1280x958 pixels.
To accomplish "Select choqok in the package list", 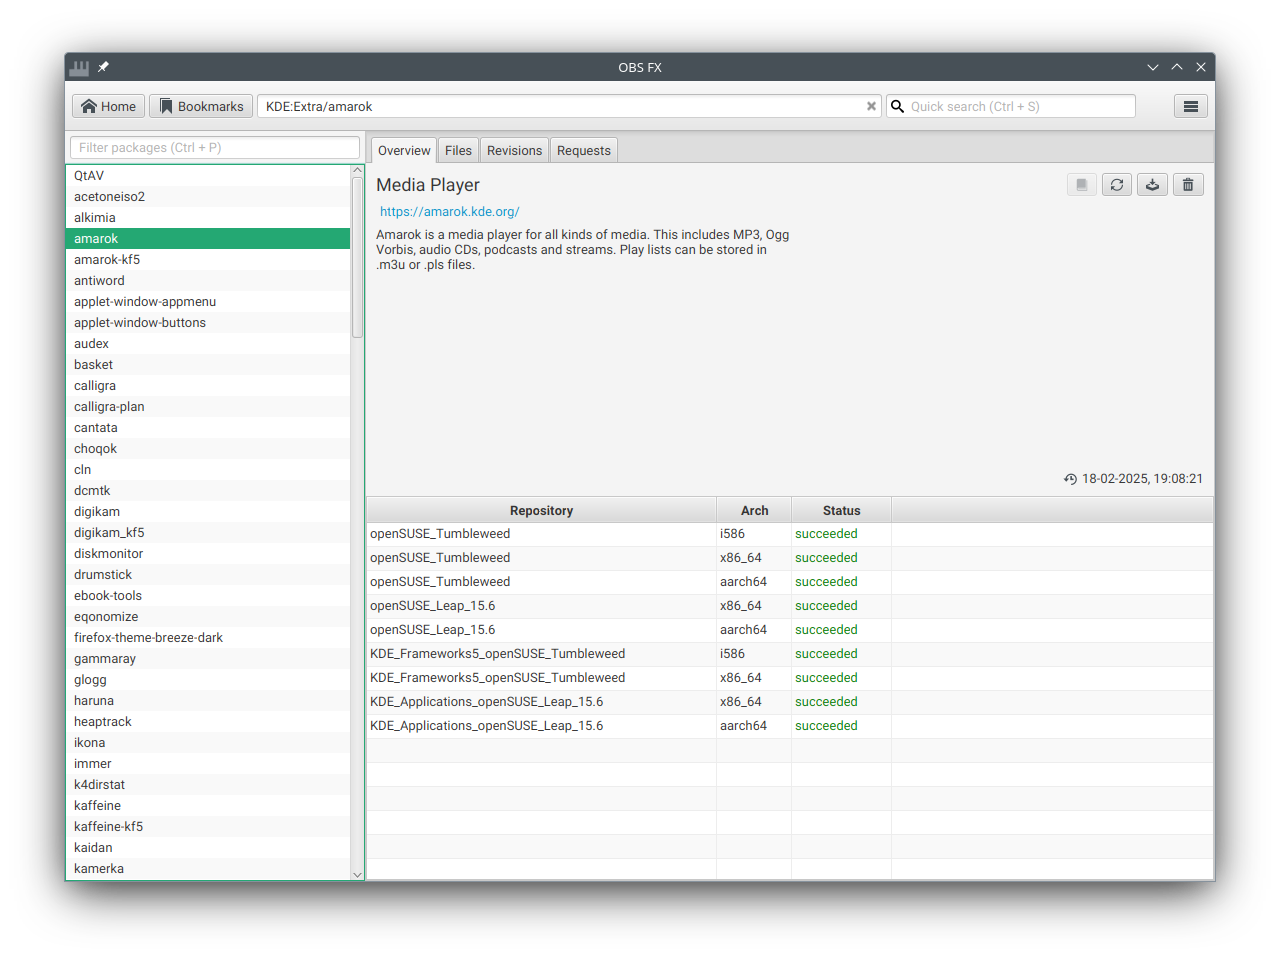I will (208, 449).
